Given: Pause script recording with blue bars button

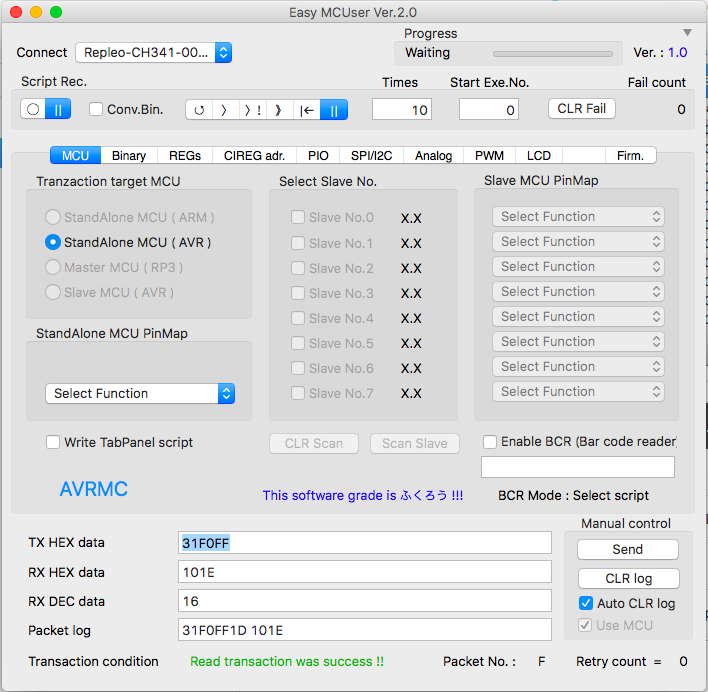Looking at the screenshot, I should click(58, 109).
